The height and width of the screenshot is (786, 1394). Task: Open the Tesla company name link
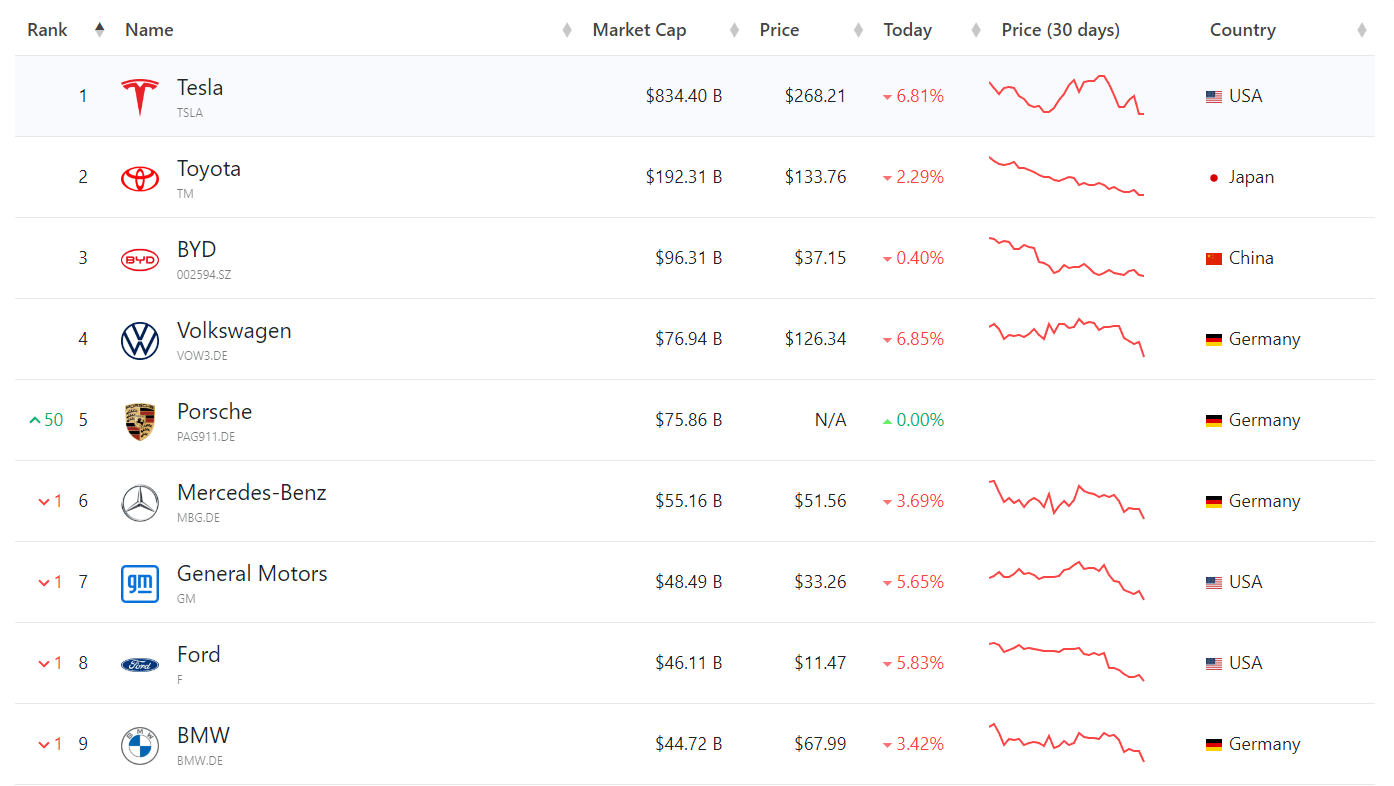200,88
